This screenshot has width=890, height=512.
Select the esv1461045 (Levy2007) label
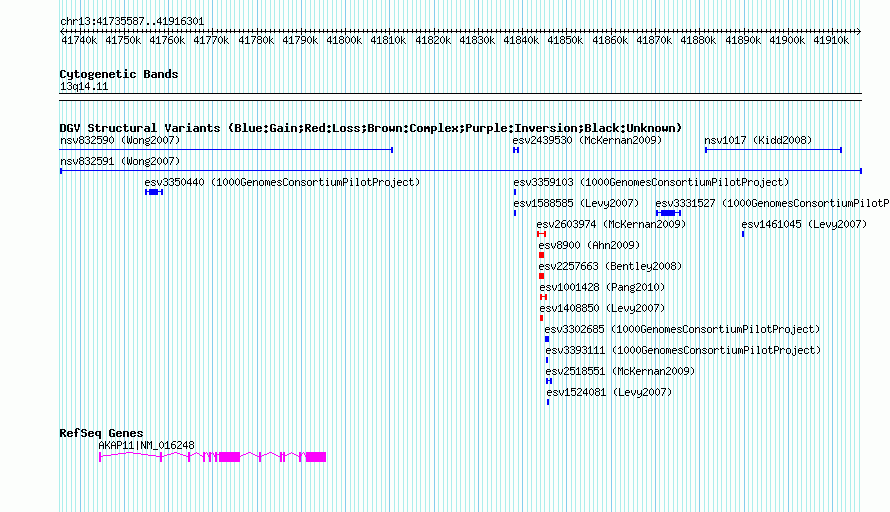[x=804, y=224]
